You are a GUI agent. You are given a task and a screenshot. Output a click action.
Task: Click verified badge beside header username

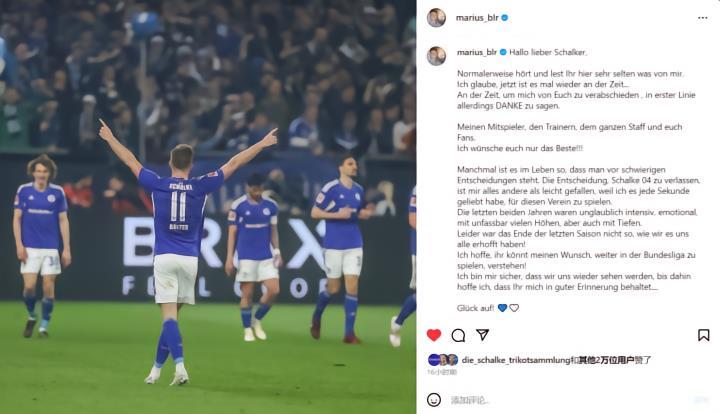(x=505, y=18)
